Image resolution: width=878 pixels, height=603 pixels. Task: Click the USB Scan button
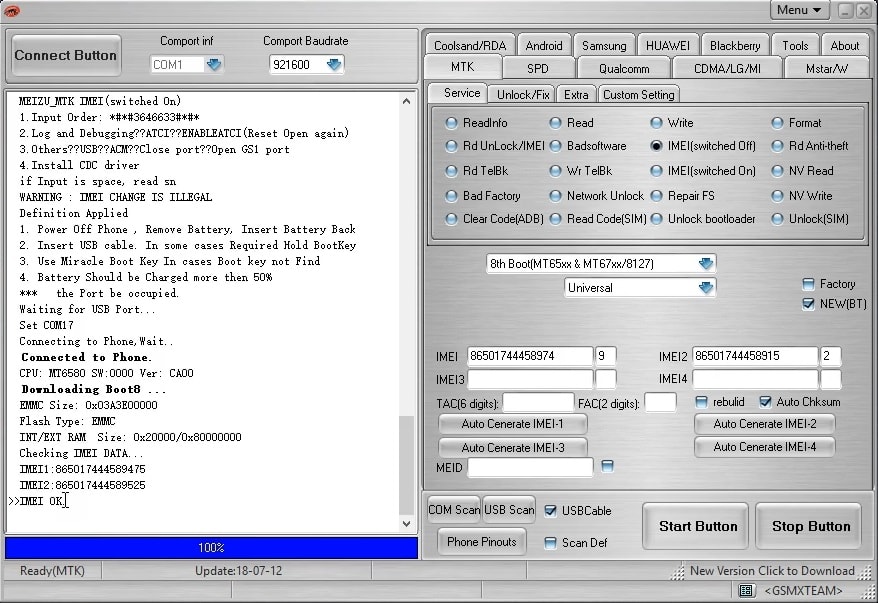[509, 509]
